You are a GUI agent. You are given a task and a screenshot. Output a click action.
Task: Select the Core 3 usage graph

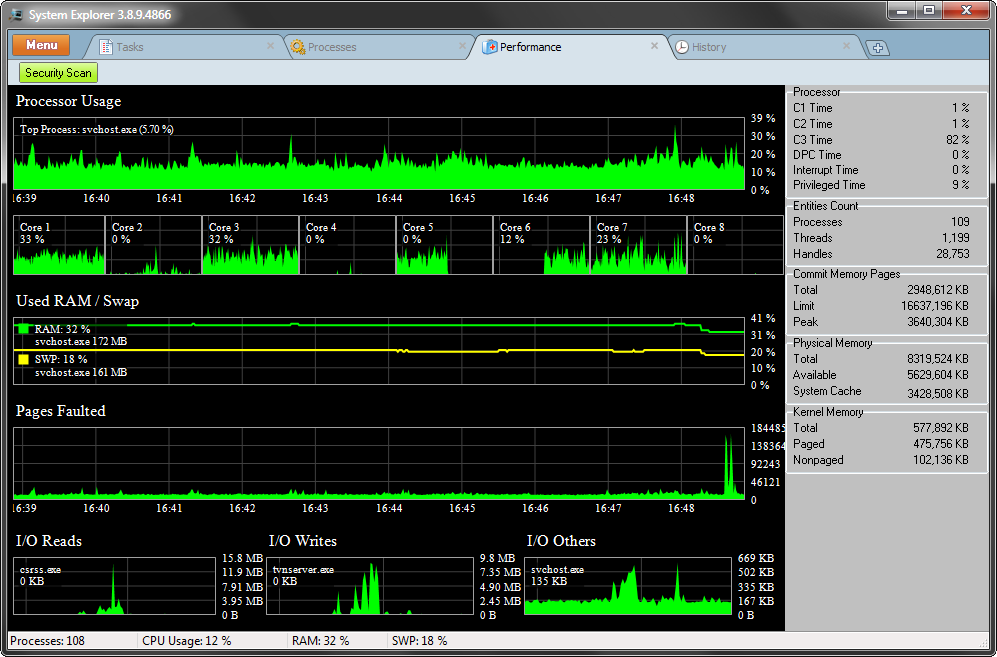pyautogui.click(x=251, y=245)
